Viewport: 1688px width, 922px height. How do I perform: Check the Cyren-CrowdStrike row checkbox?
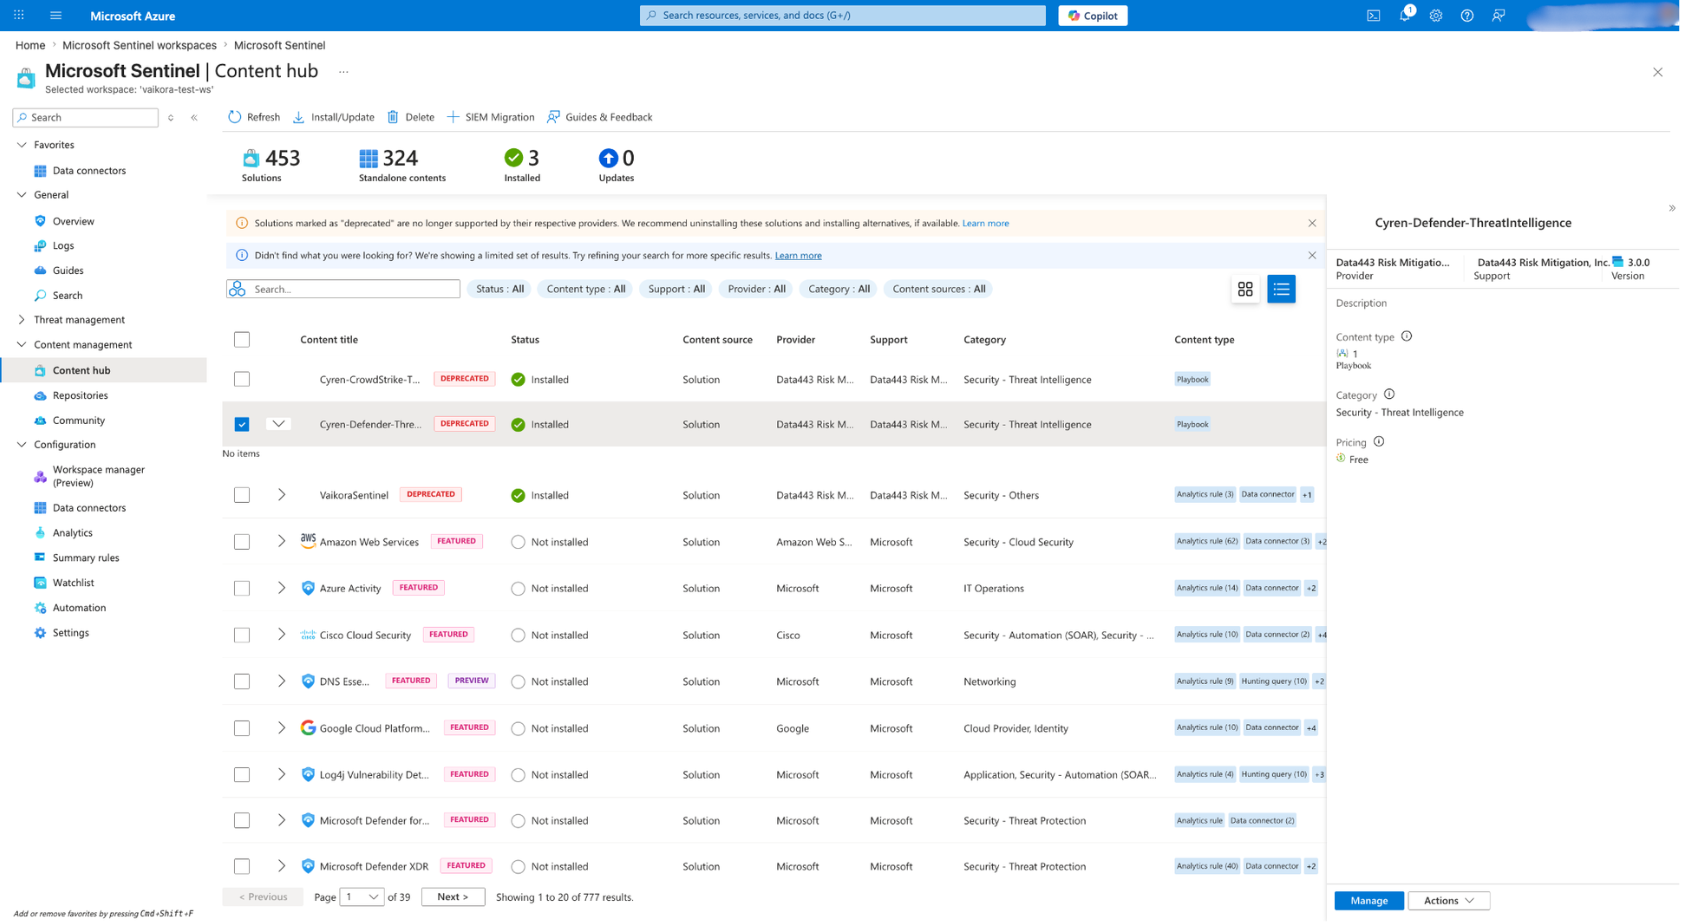tap(242, 379)
